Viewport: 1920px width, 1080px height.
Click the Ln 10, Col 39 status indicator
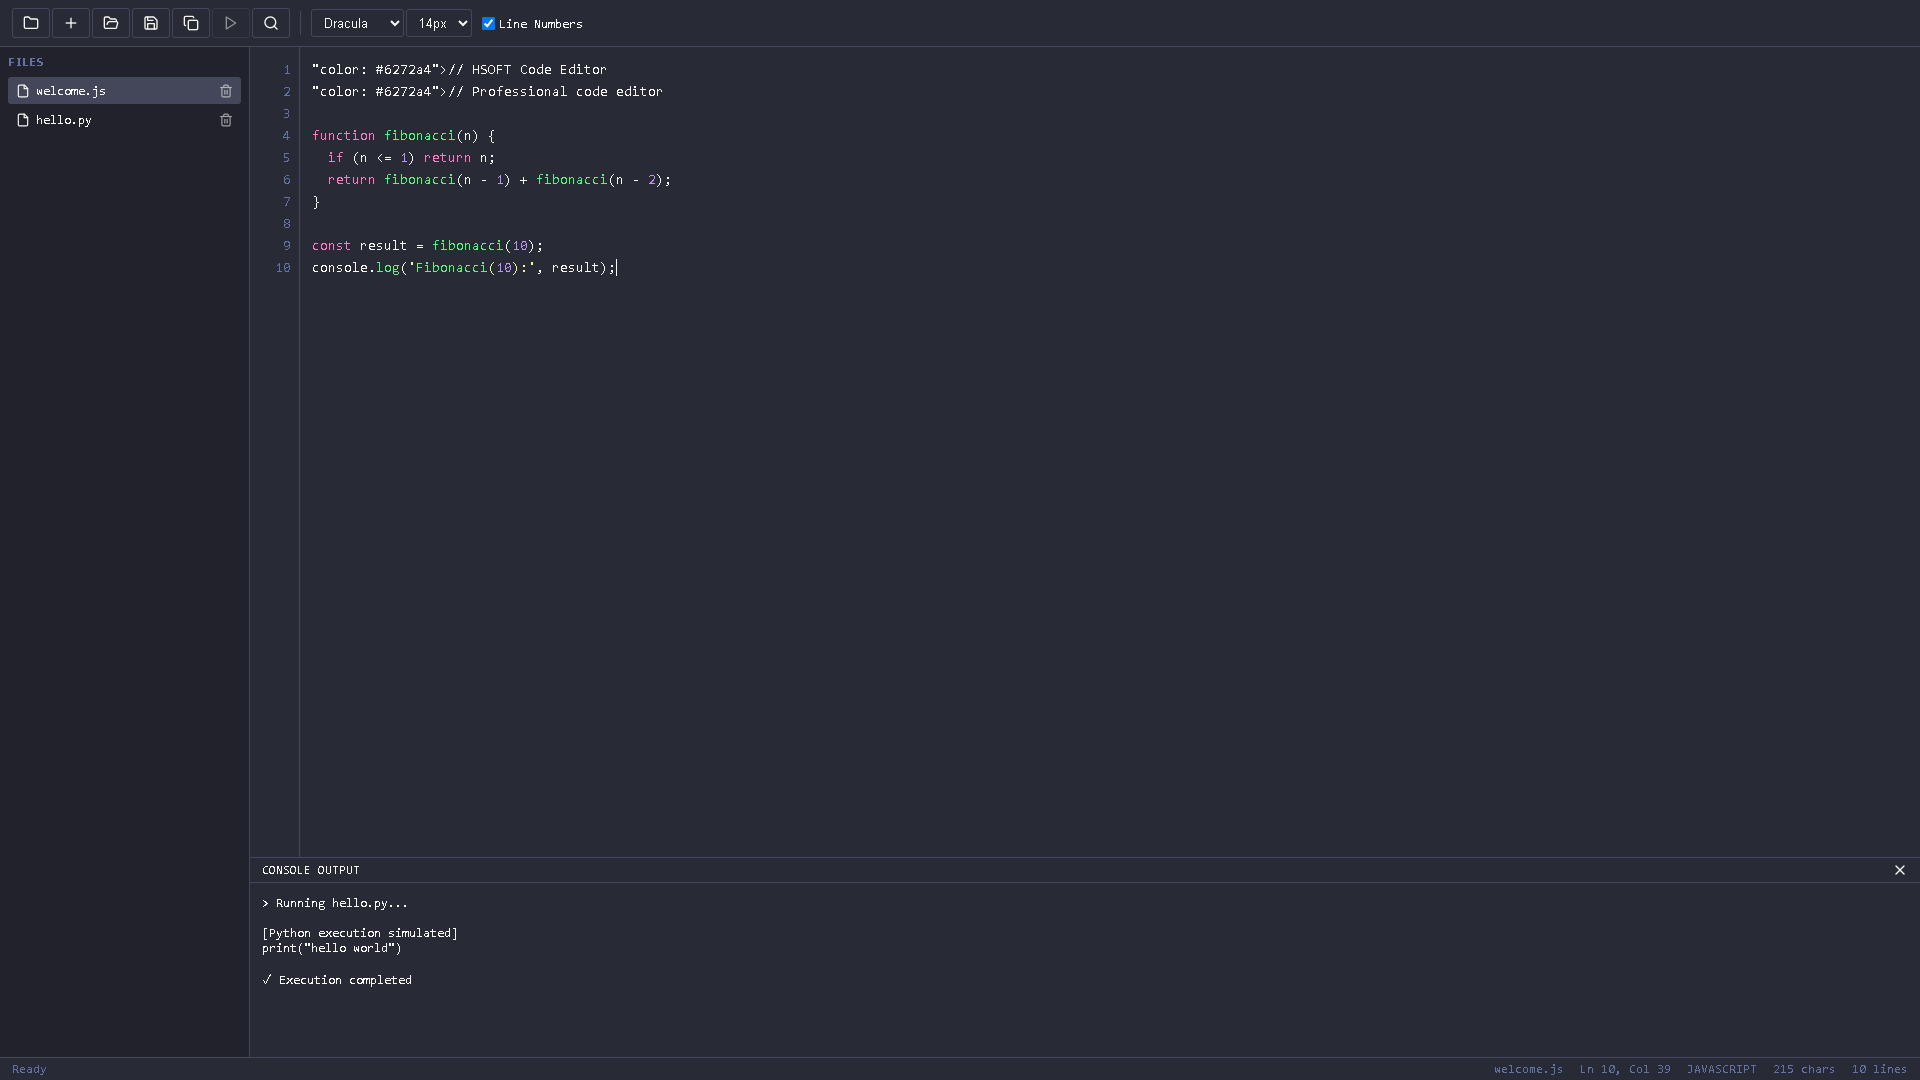coord(1624,1069)
